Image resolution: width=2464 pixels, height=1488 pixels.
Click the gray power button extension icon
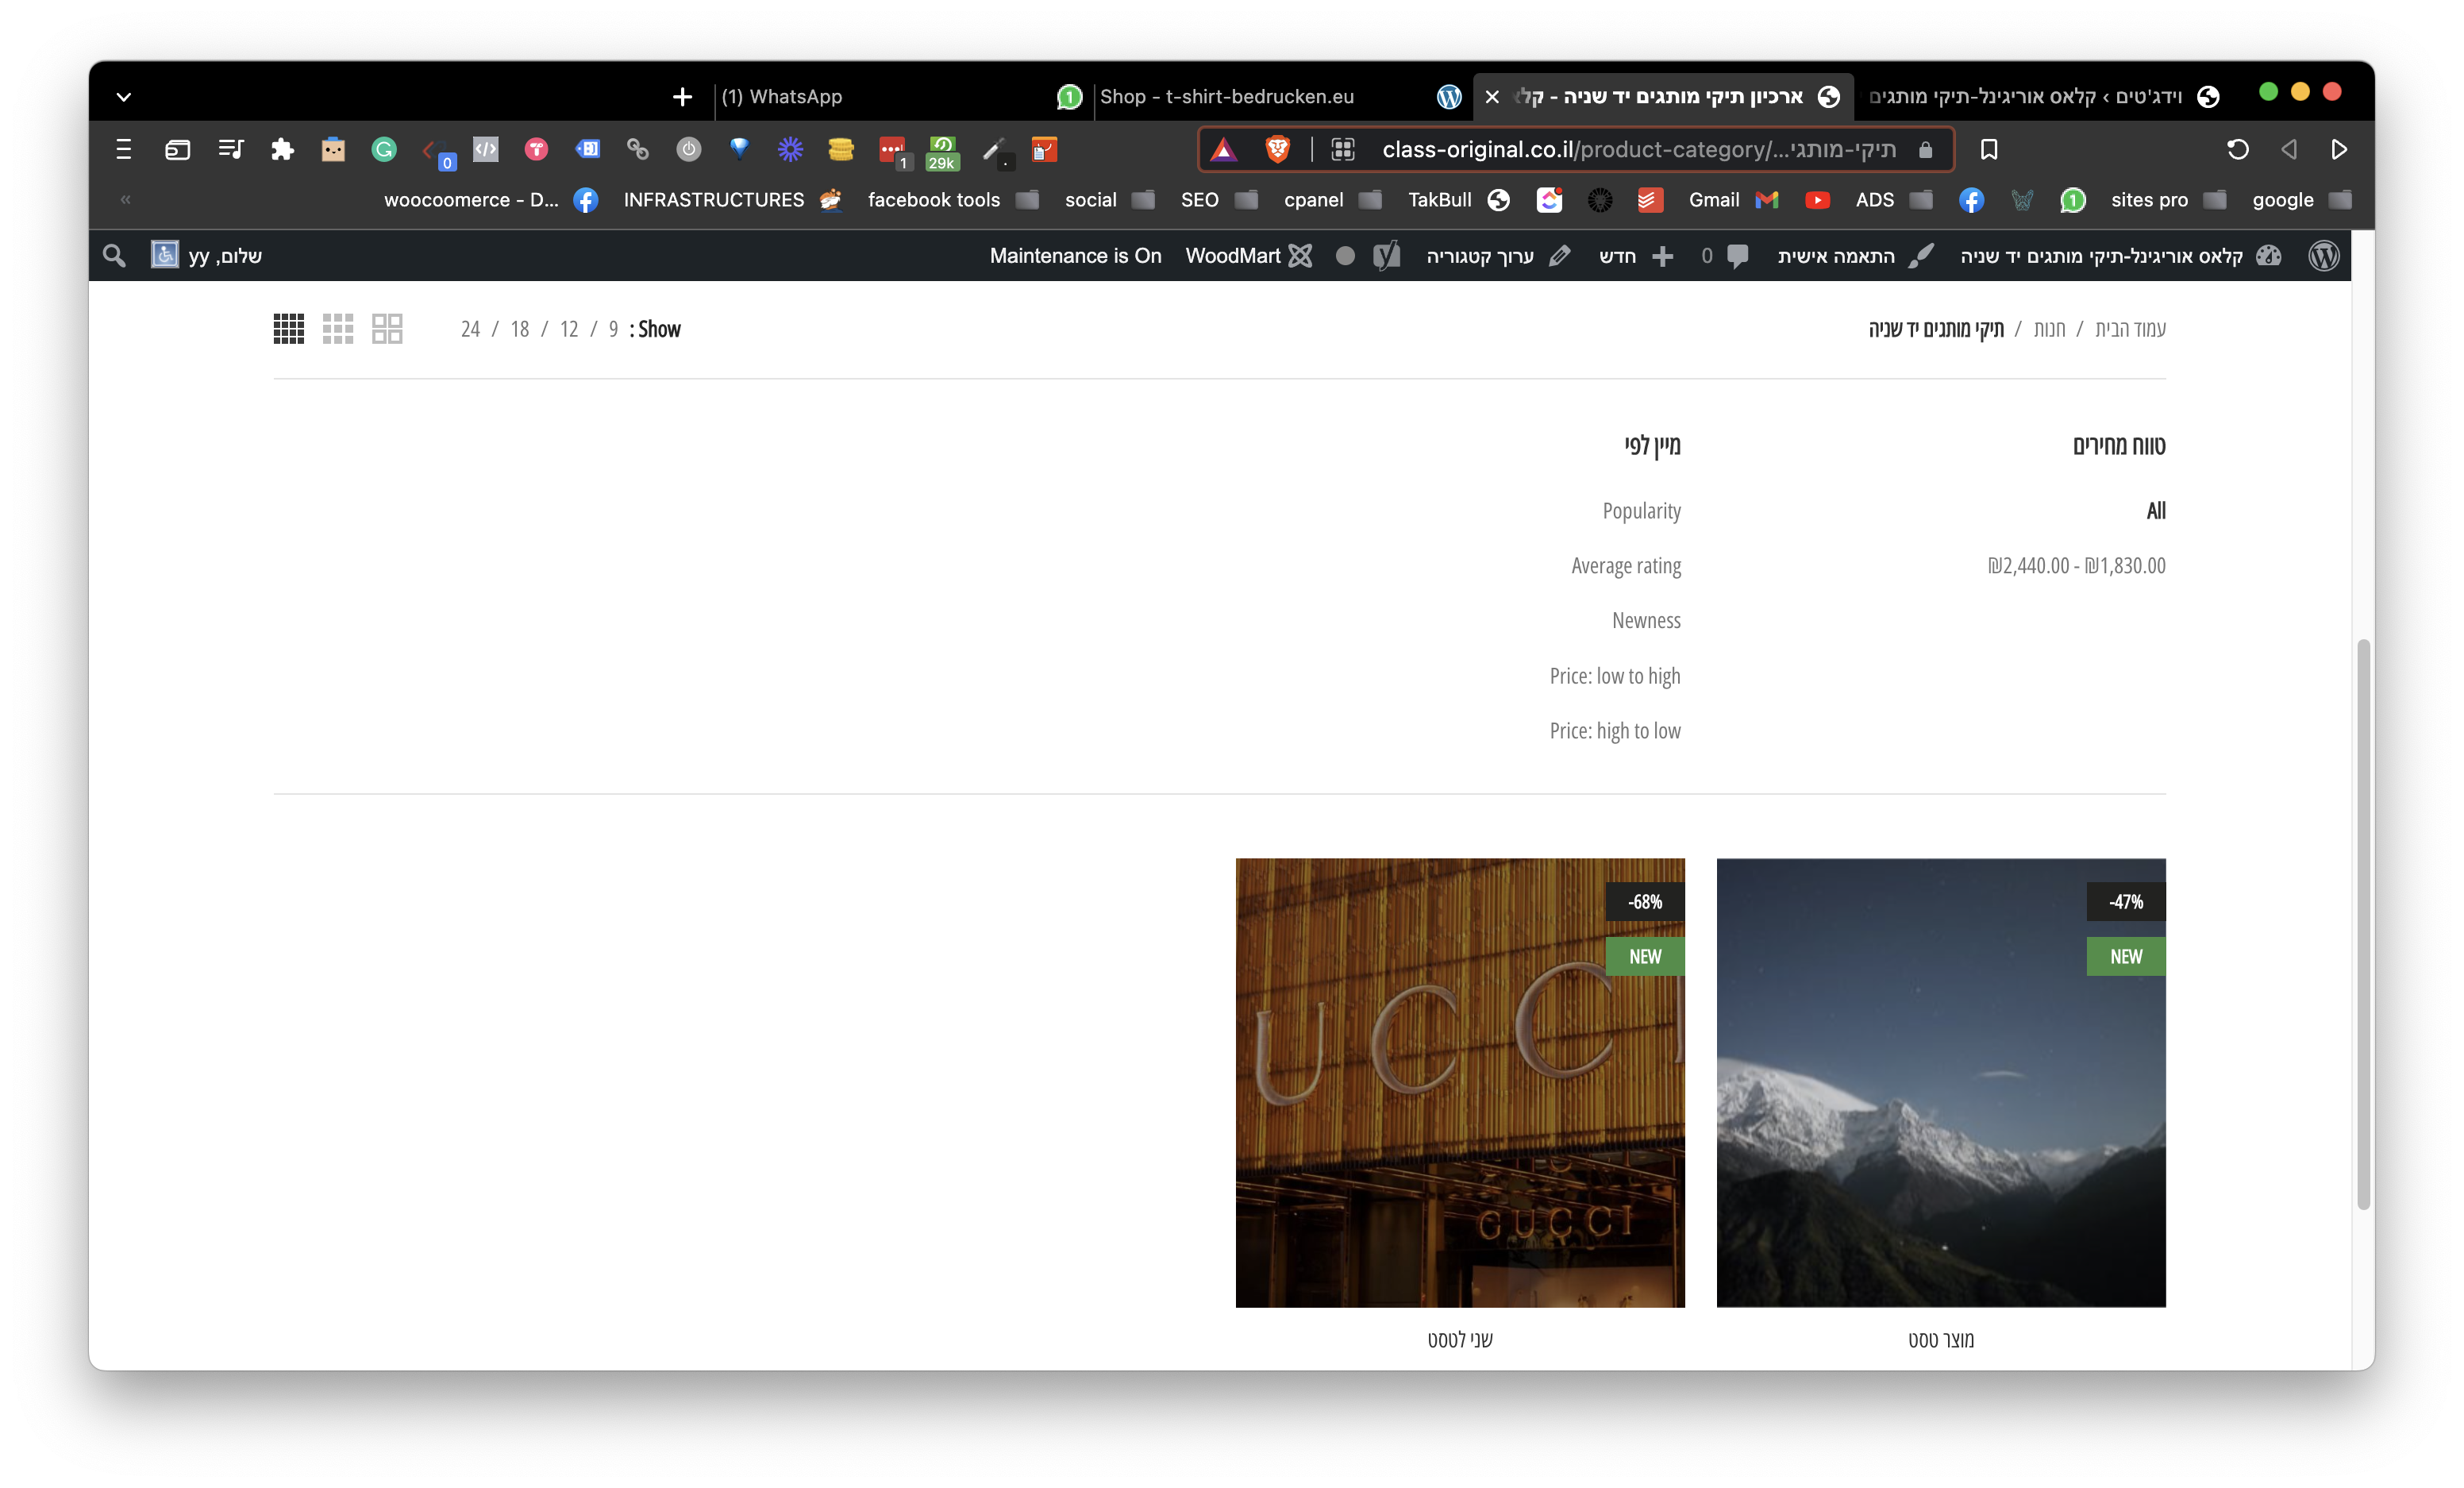(x=689, y=150)
